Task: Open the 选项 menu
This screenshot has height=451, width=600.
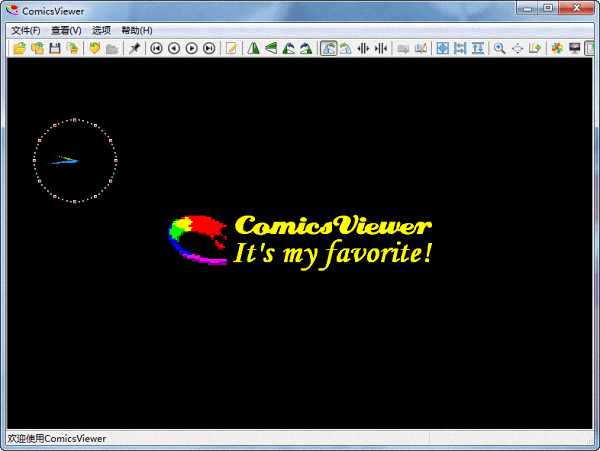Action: (x=101, y=30)
